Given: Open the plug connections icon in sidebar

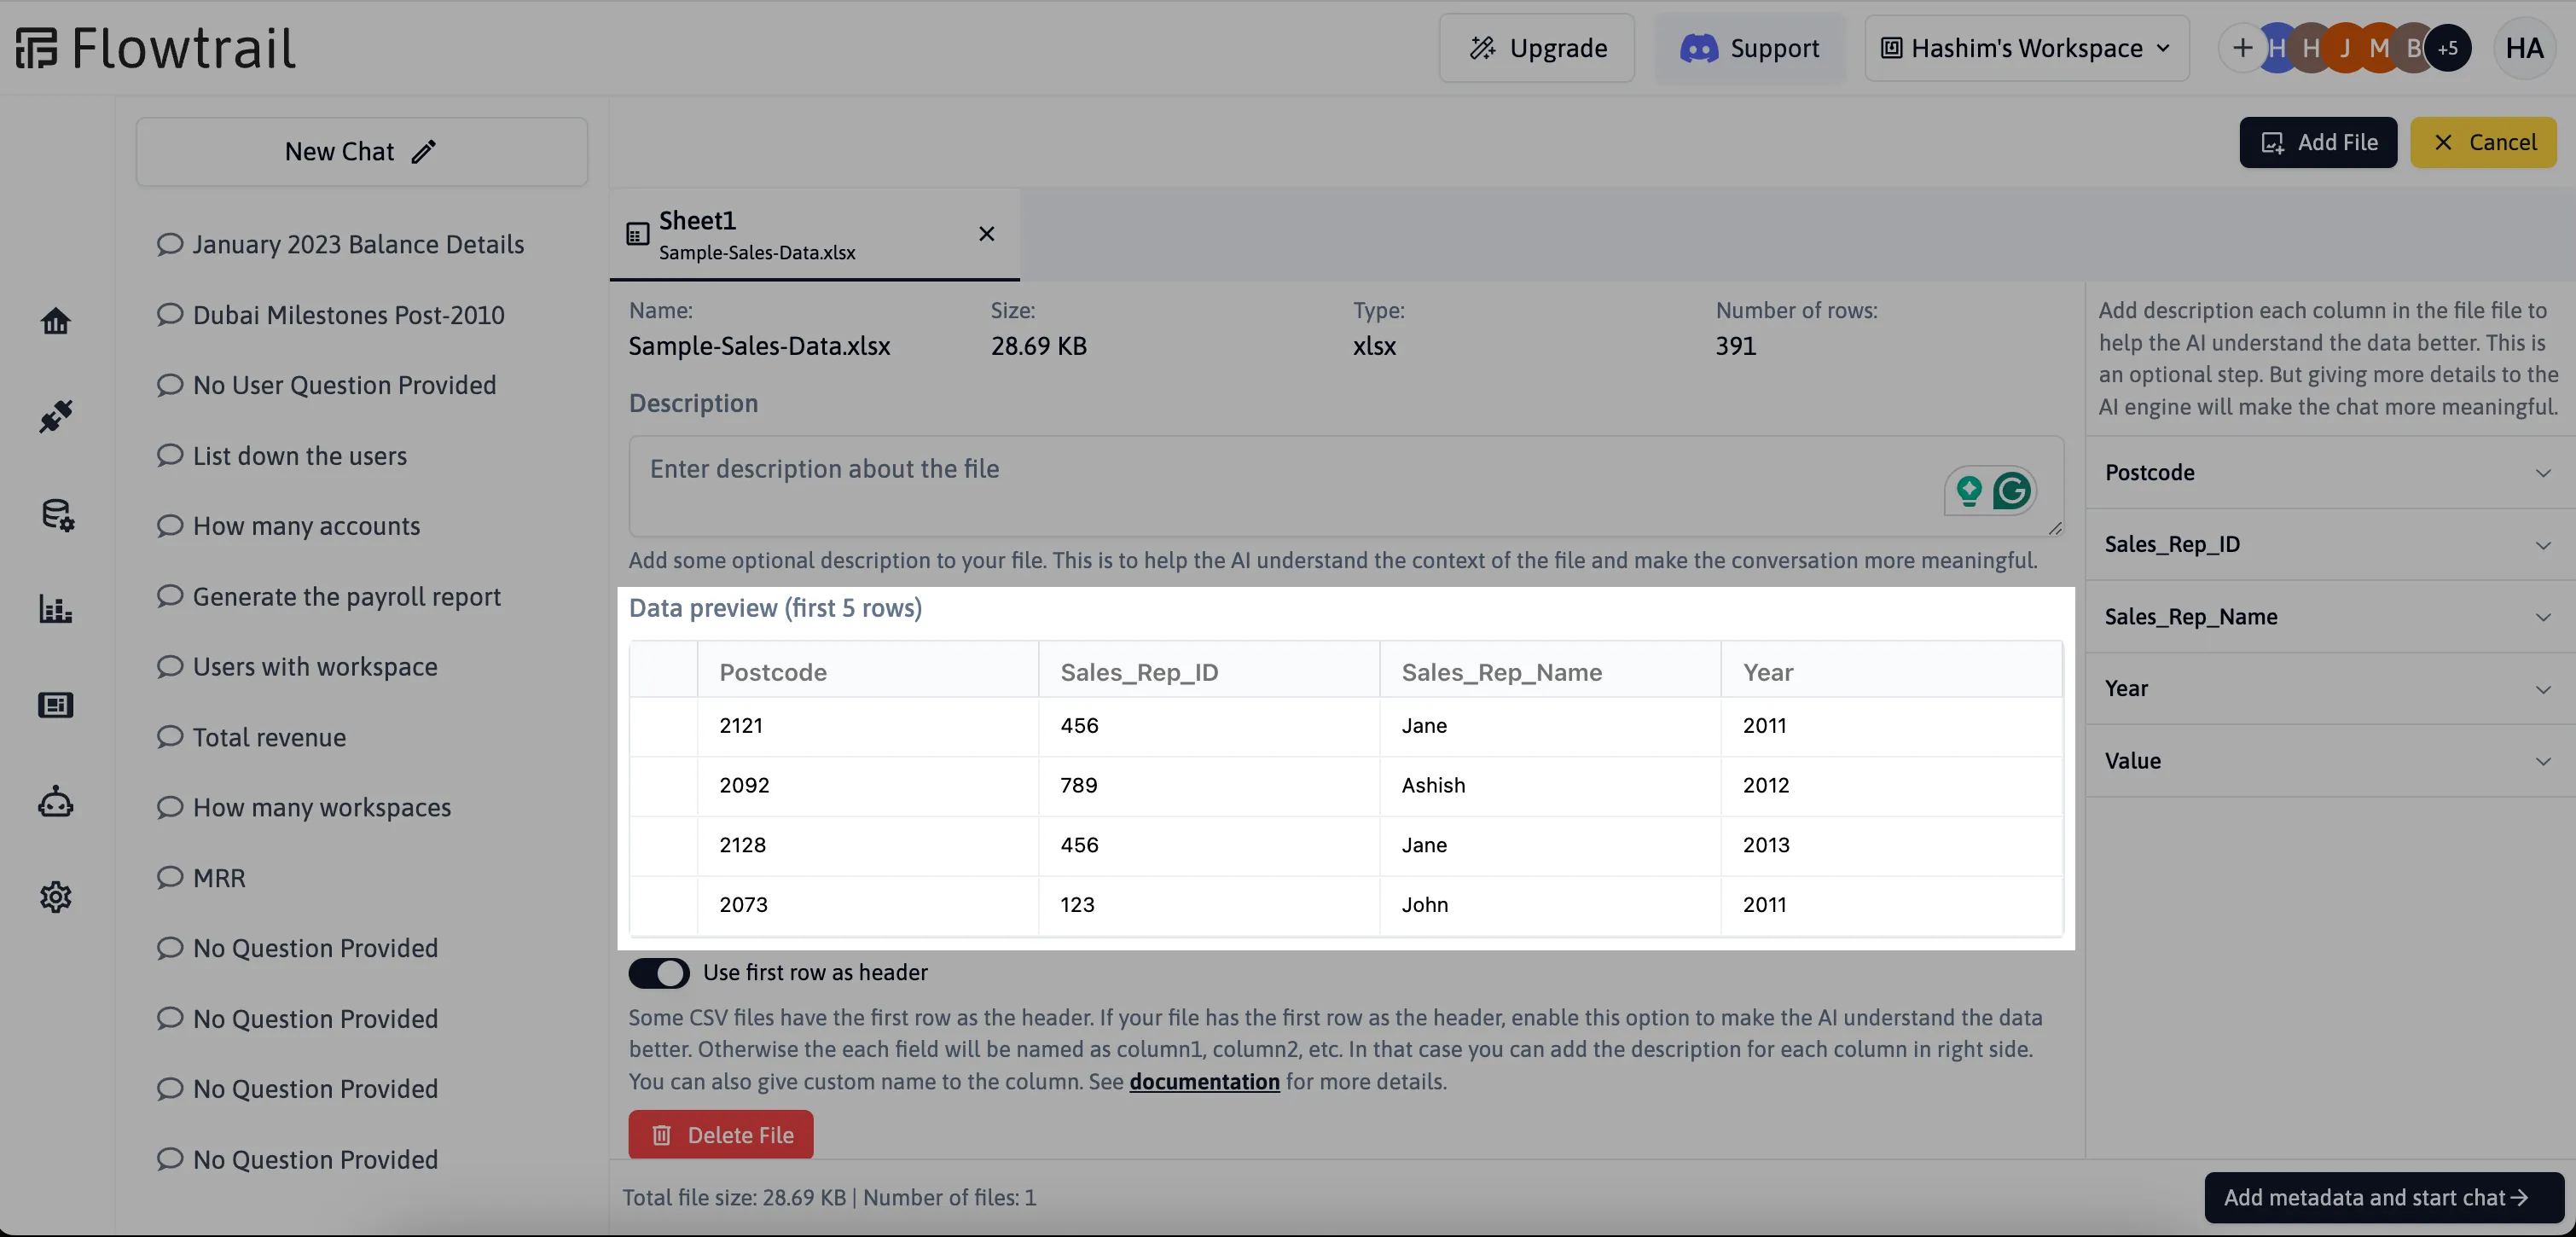Looking at the screenshot, I should 56,416.
